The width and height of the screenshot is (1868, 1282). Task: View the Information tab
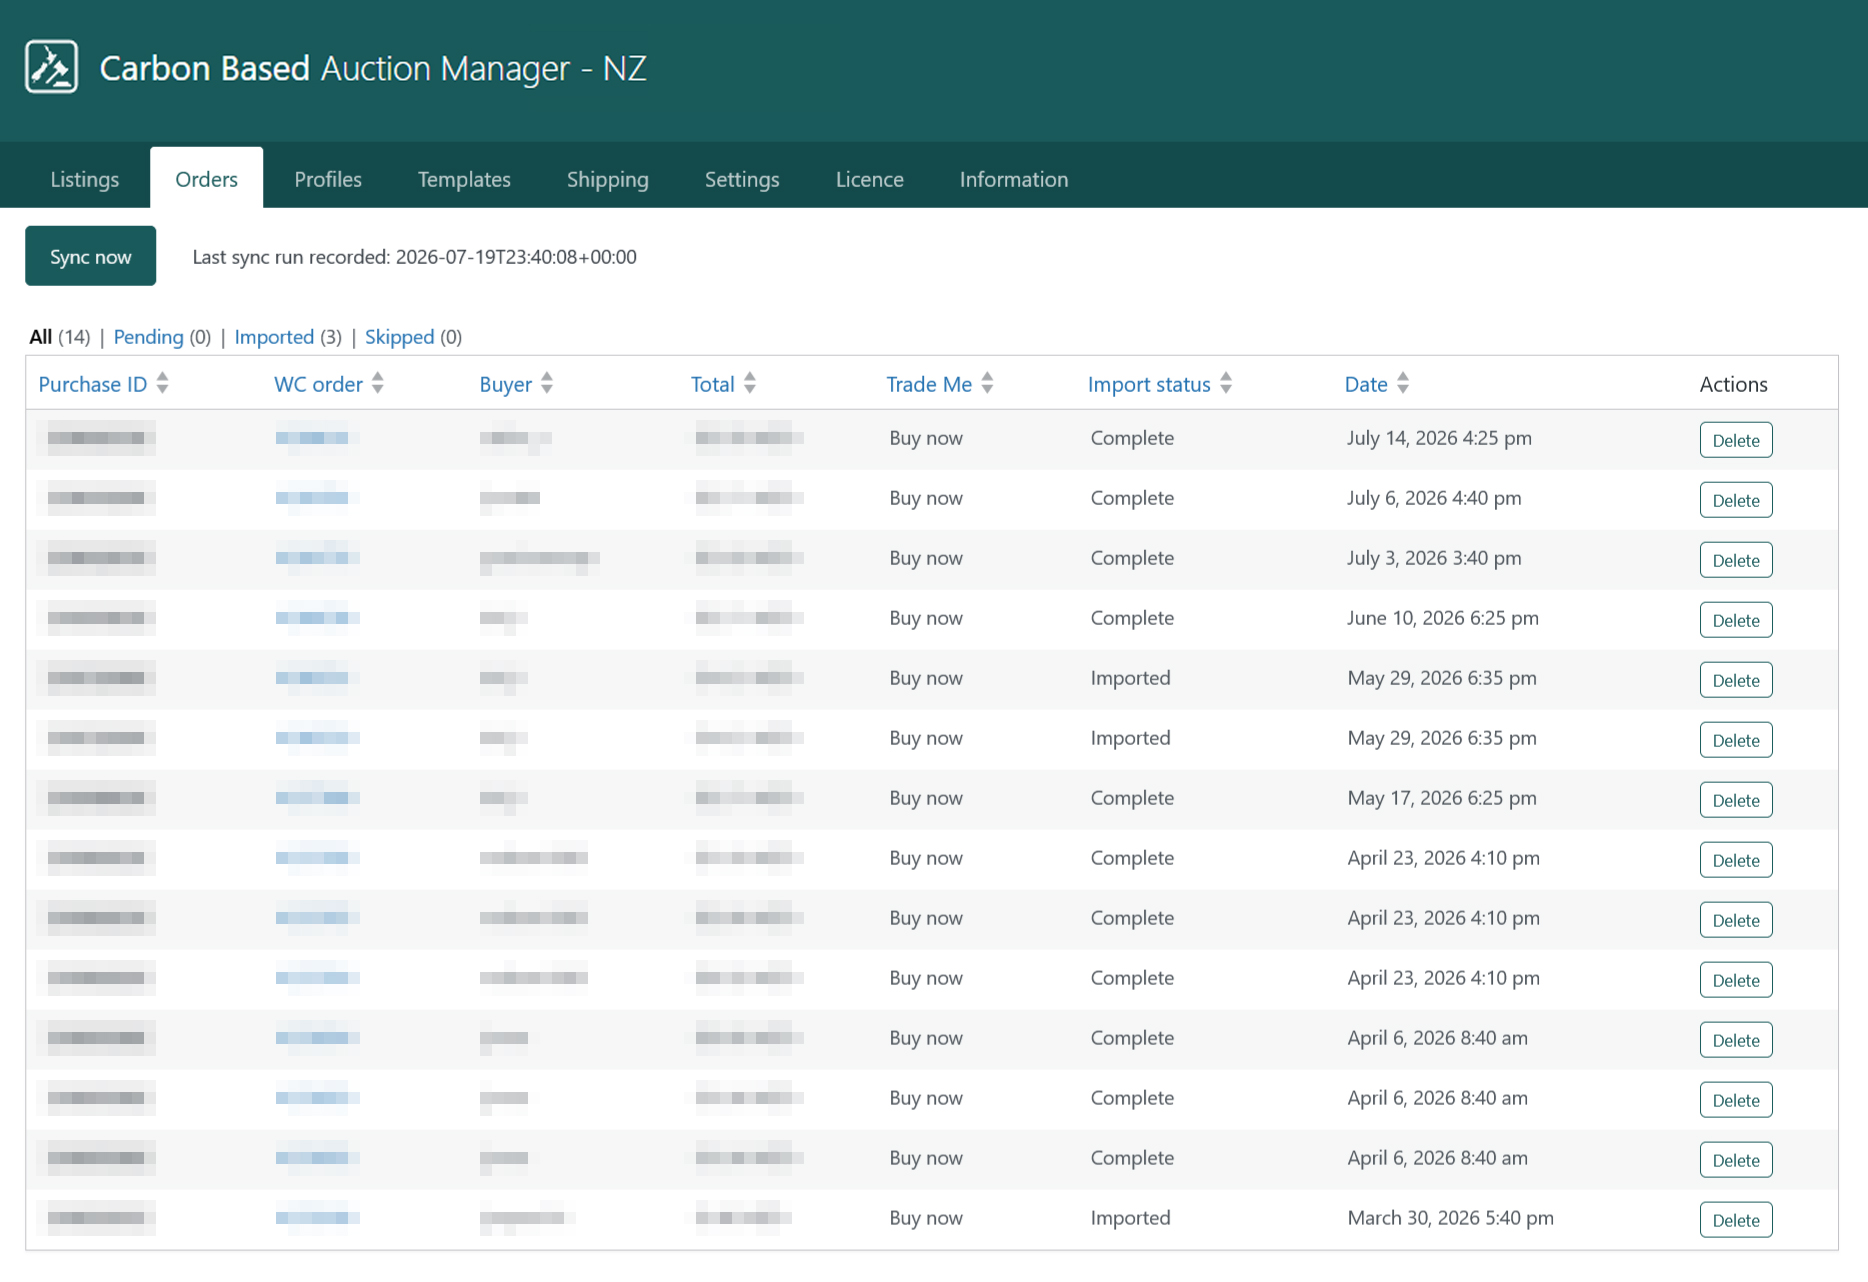pos(1014,179)
